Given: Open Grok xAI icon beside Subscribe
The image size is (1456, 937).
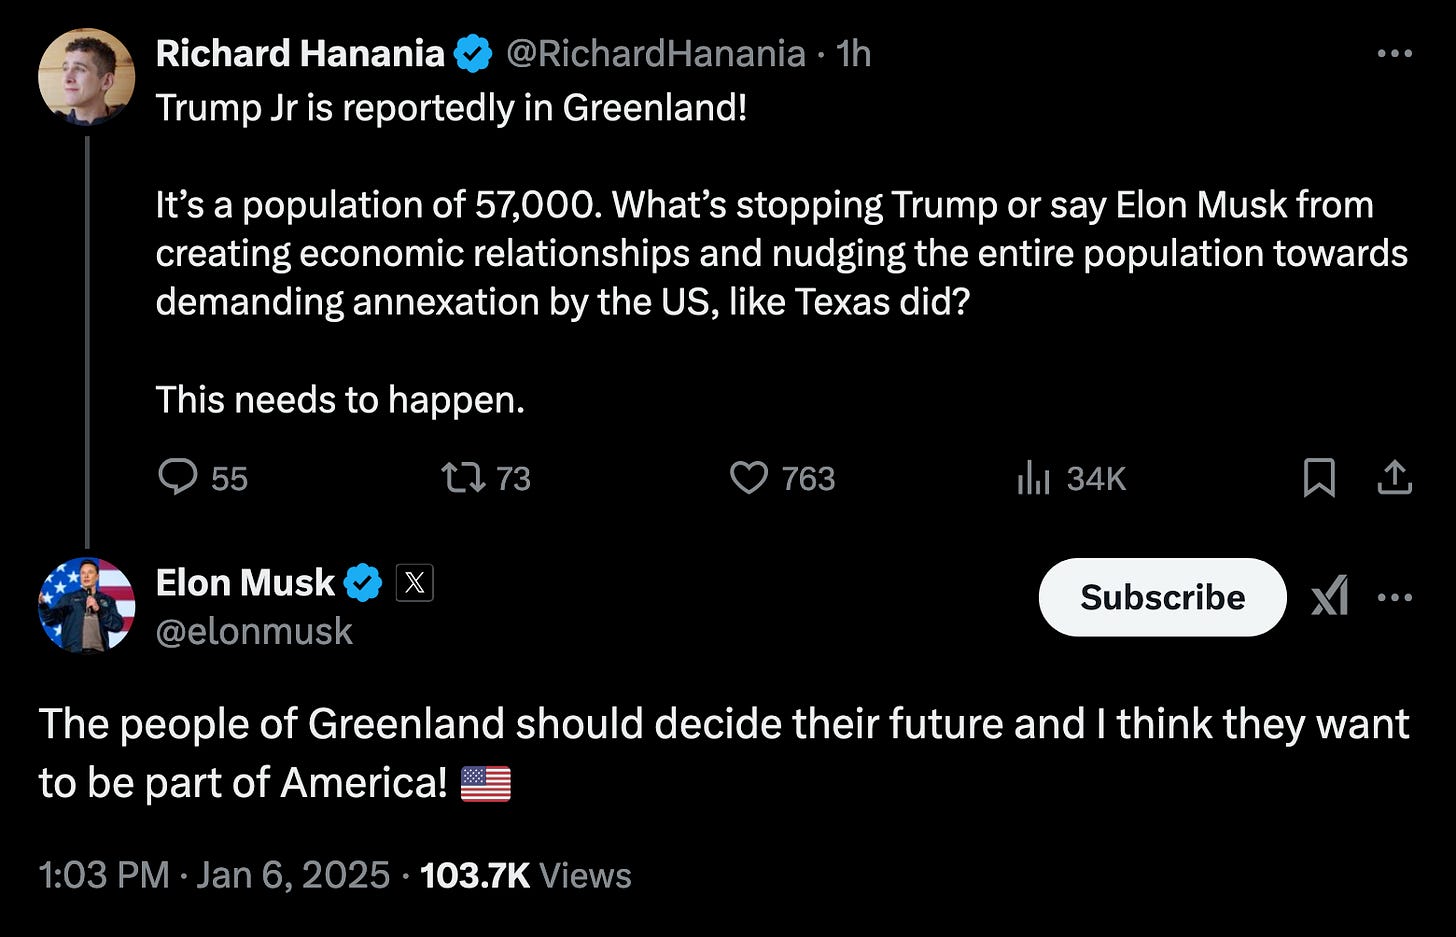Looking at the screenshot, I should pyautogui.click(x=1330, y=597).
